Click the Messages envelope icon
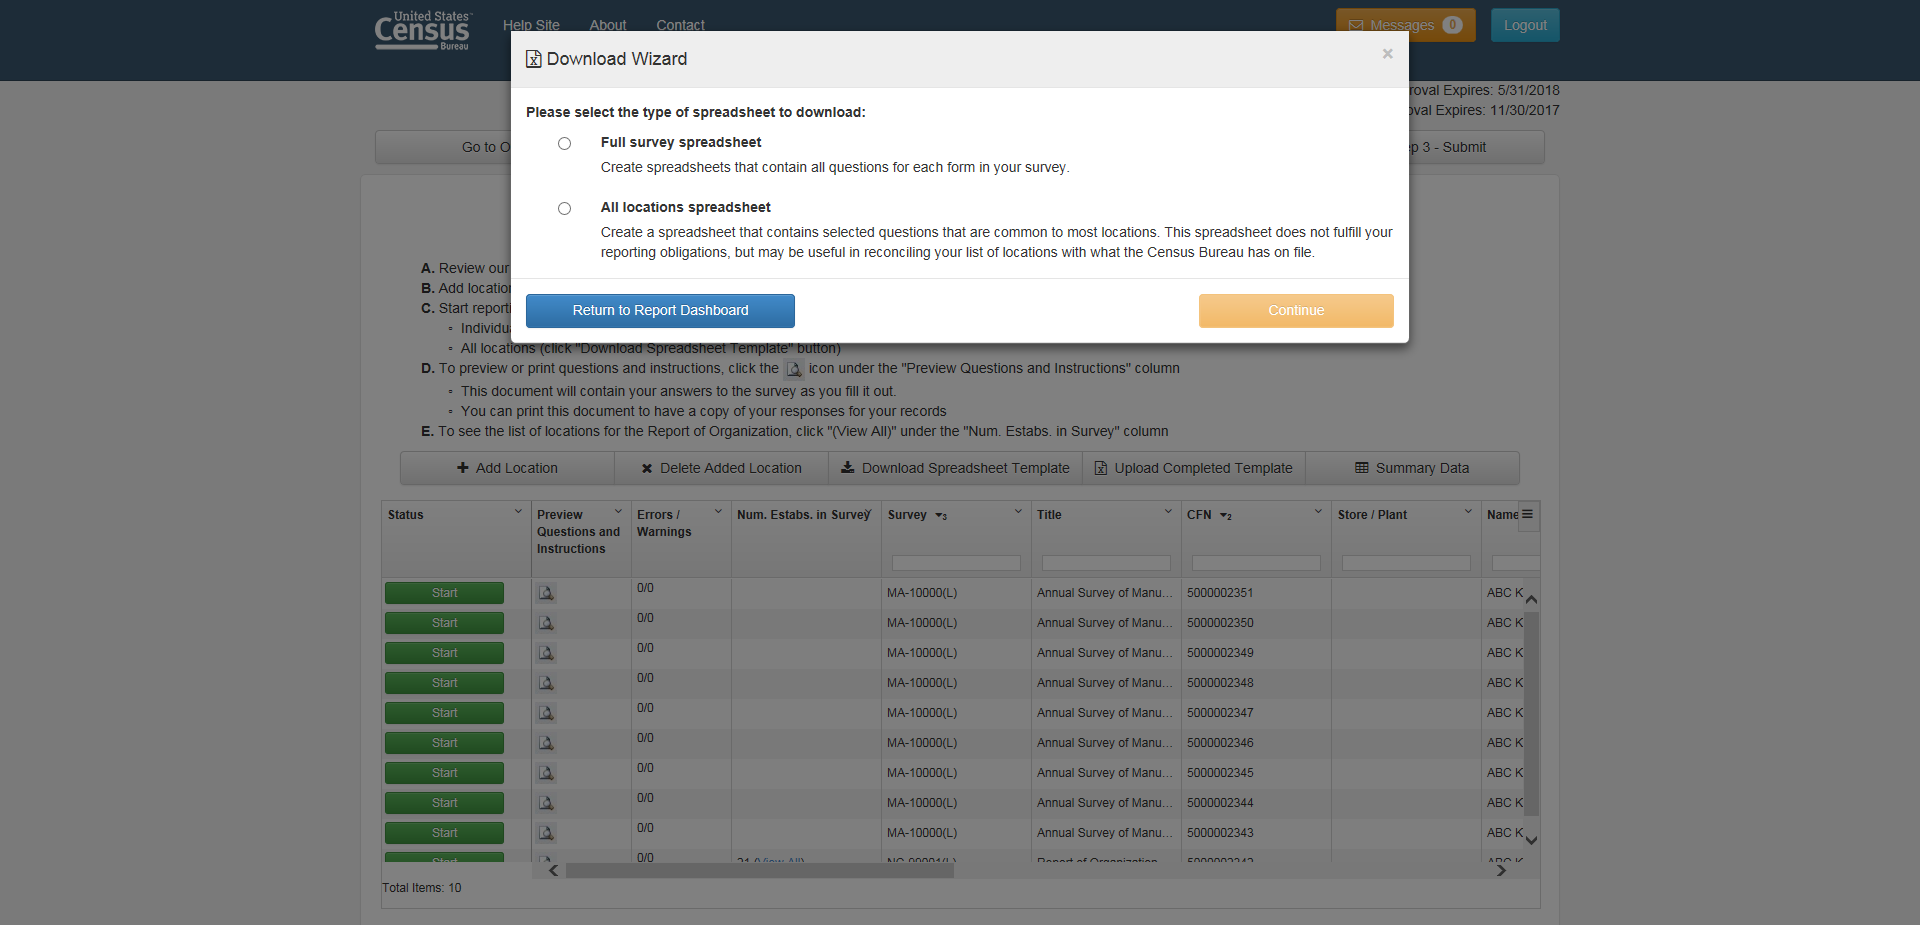Screen dimensions: 1920x925 pos(1356,26)
